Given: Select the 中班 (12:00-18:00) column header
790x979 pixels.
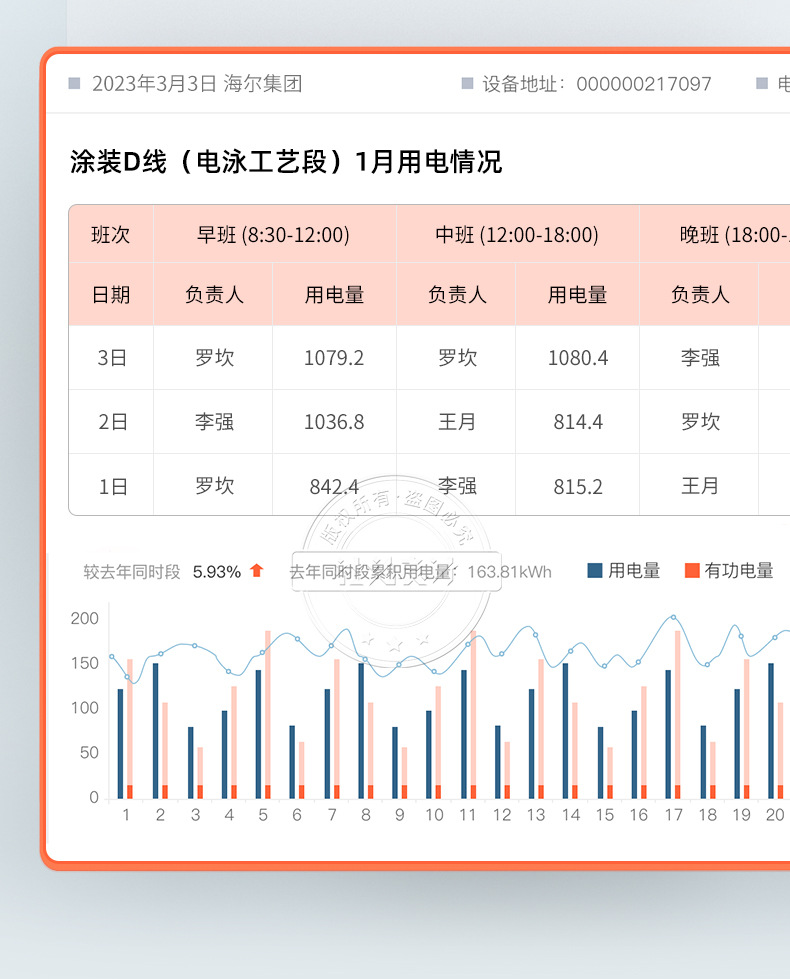Looking at the screenshot, I should (517, 235).
